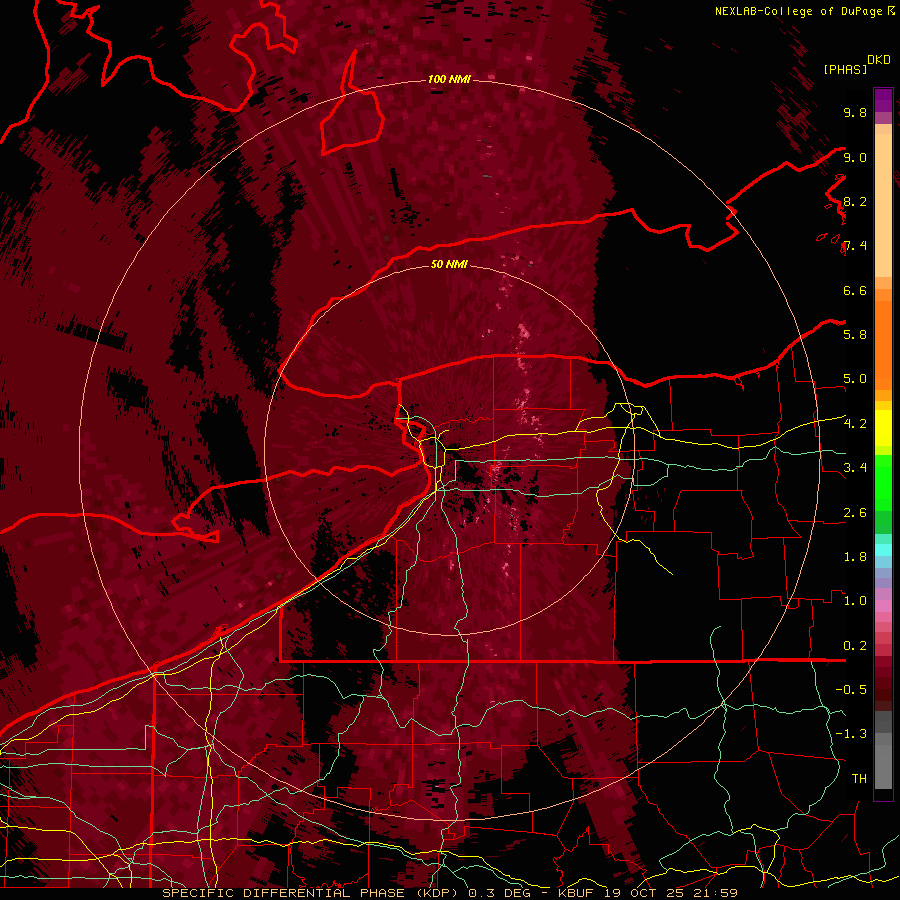Click the 5.8 value on the color scale
The width and height of the screenshot is (900, 900).
pos(855,335)
